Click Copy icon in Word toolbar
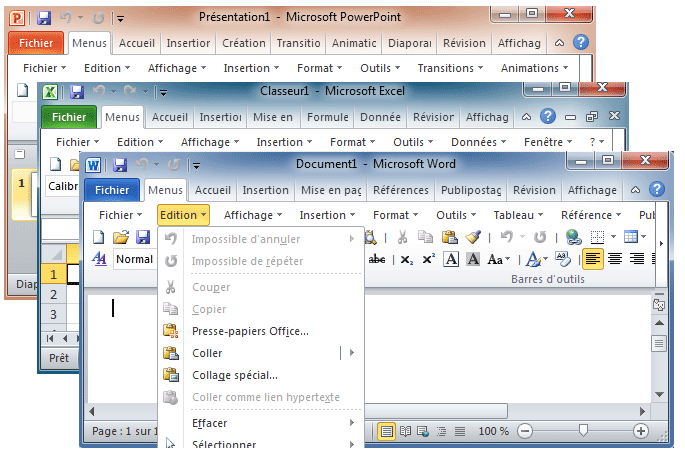Screen dimensions: 685x460 (x=425, y=237)
